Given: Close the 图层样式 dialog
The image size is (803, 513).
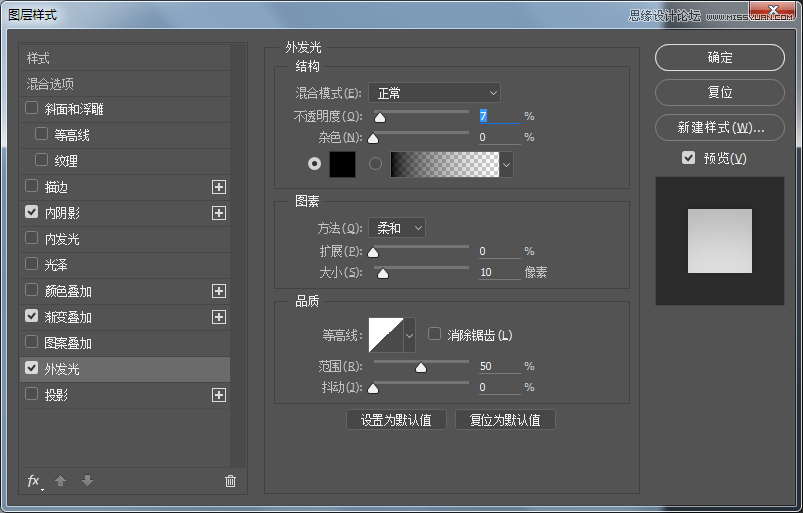Looking at the screenshot, I should tap(773, 9).
